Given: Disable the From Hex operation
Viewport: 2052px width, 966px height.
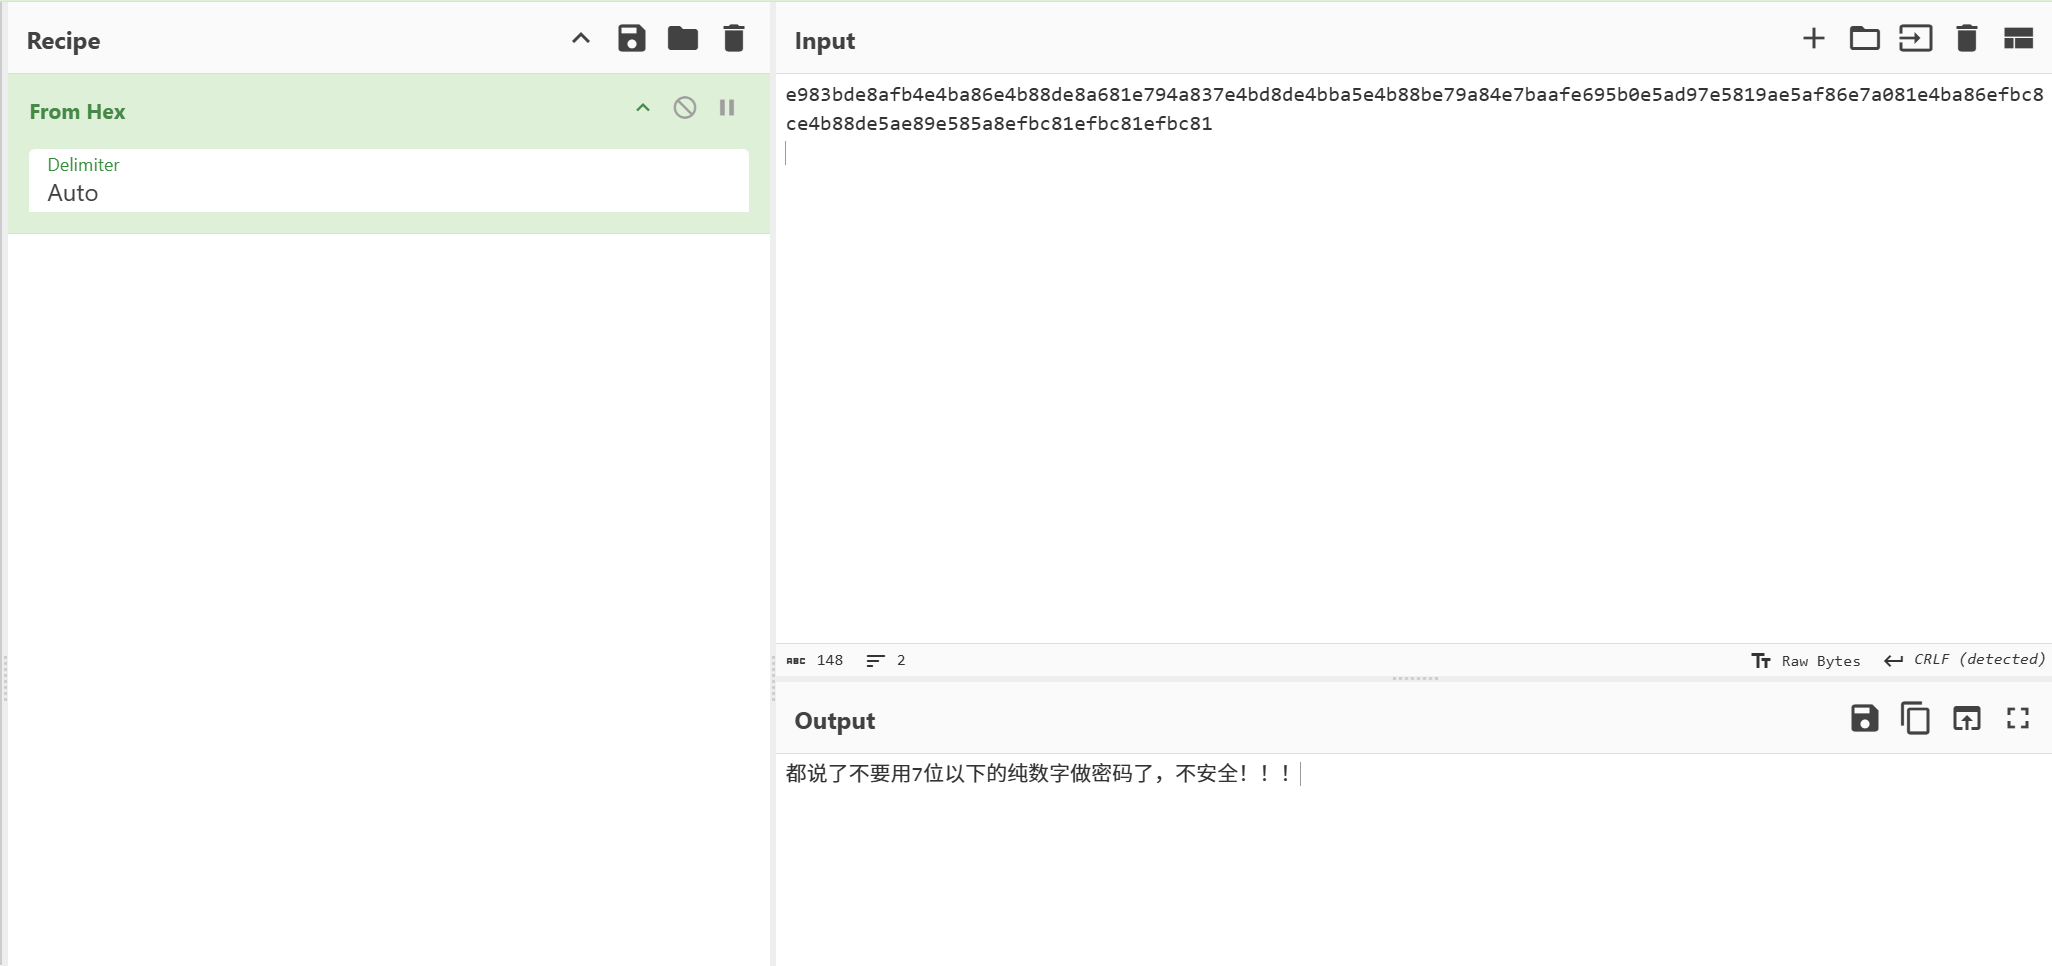Looking at the screenshot, I should [x=685, y=108].
